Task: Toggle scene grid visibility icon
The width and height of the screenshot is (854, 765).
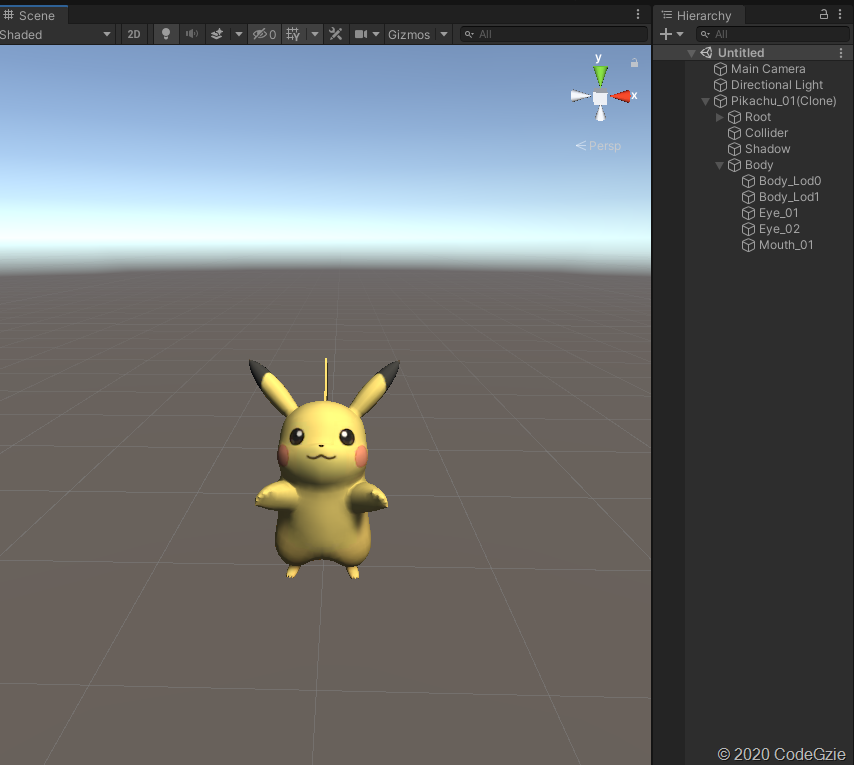Action: click(293, 34)
